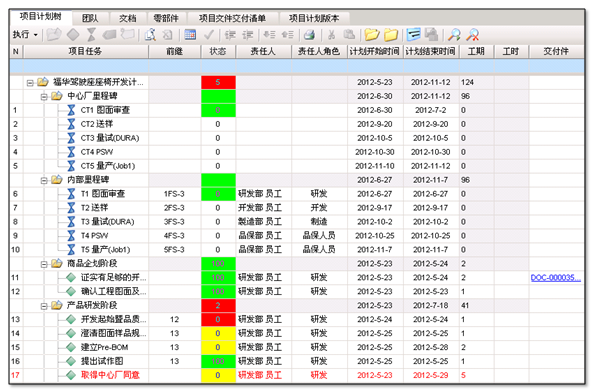
Task: Switch to the 文档 tab
Action: 128,18
